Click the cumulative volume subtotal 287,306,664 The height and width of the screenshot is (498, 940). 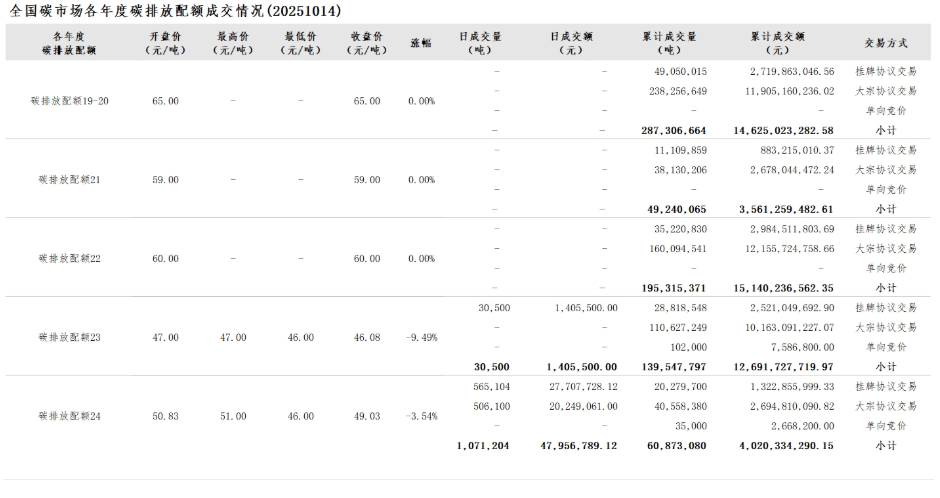674,130
